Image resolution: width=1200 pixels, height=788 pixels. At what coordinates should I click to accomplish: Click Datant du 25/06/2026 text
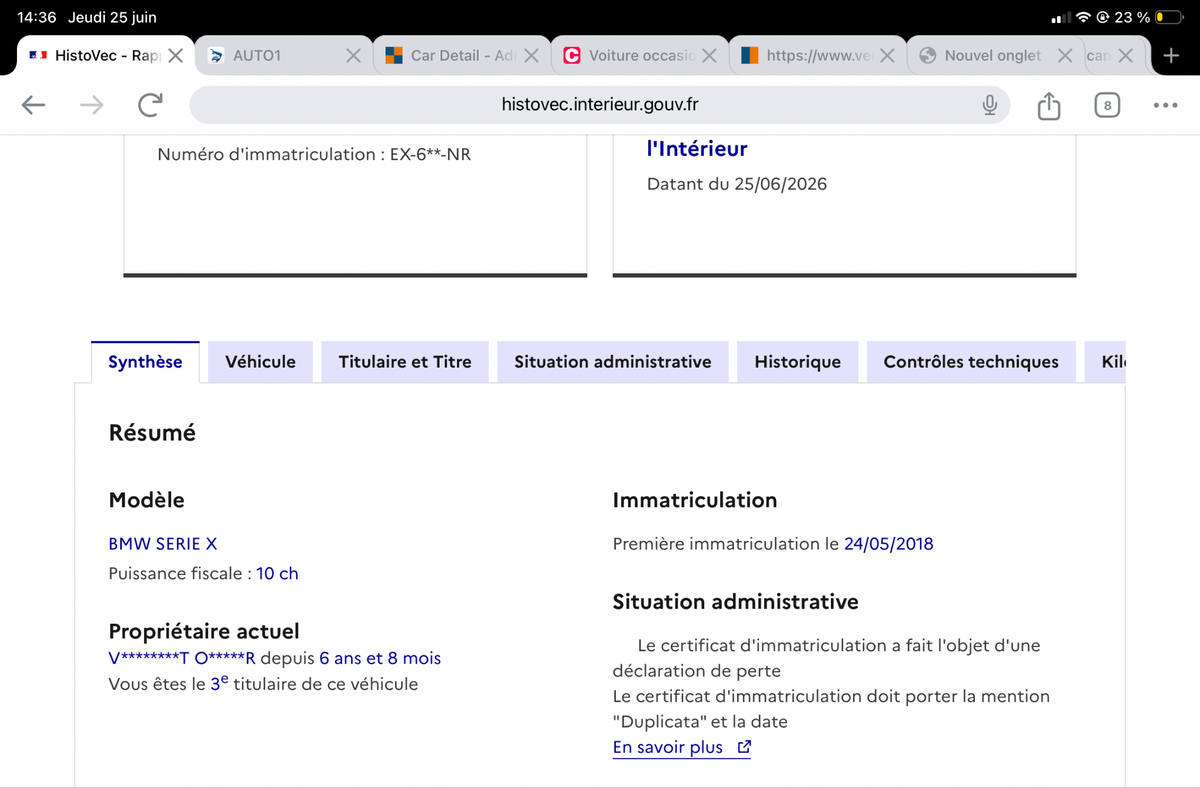(x=737, y=184)
